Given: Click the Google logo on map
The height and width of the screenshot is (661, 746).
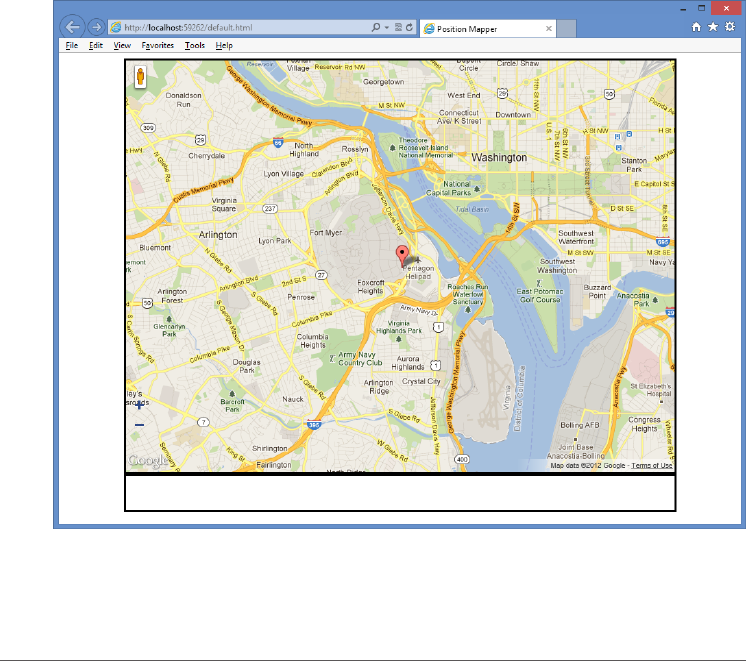Looking at the screenshot, I should 148,460.
